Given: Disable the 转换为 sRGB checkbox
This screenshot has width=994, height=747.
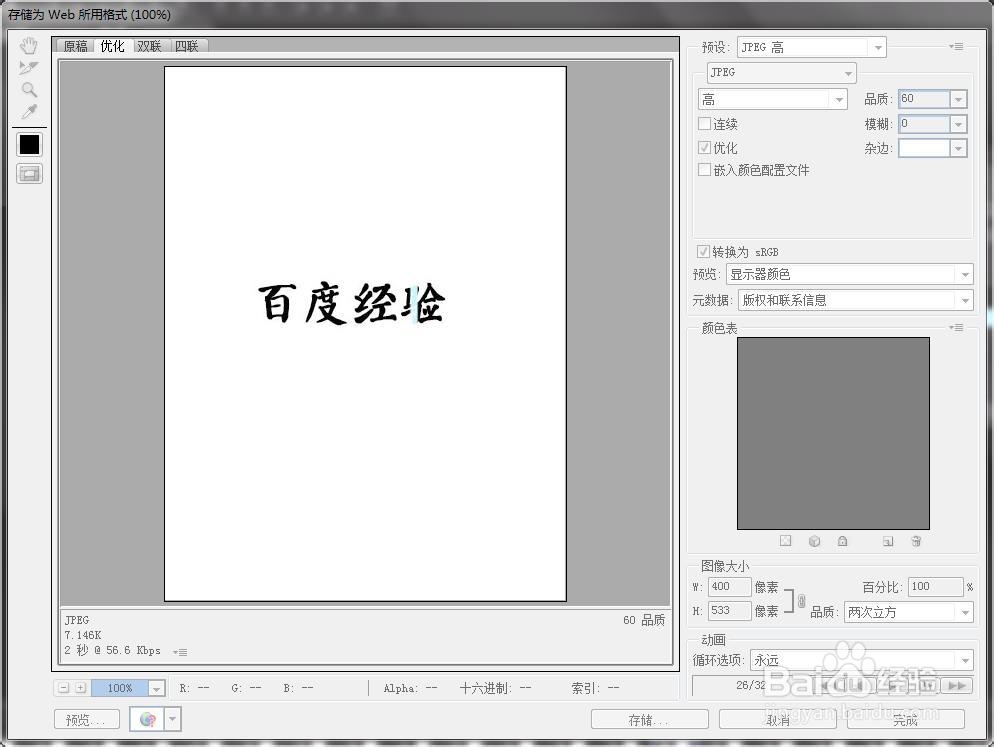Looking at the screenshot, I should point(705,251).
